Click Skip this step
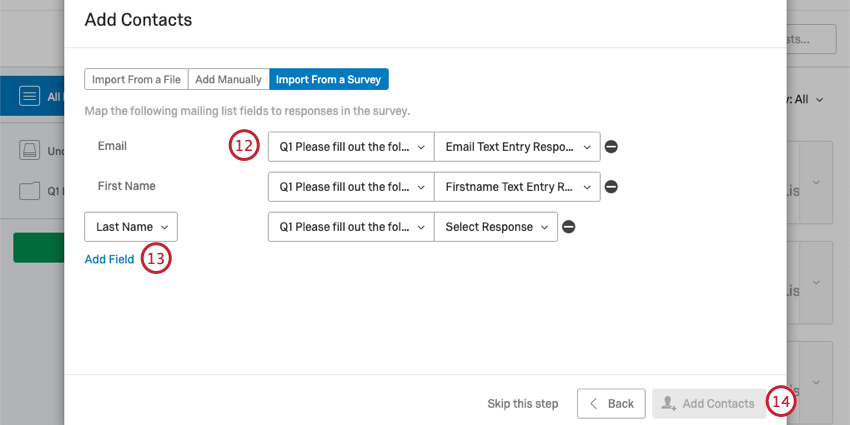The image size is (850, 425). pyautogui.click(x=523, y=404)
